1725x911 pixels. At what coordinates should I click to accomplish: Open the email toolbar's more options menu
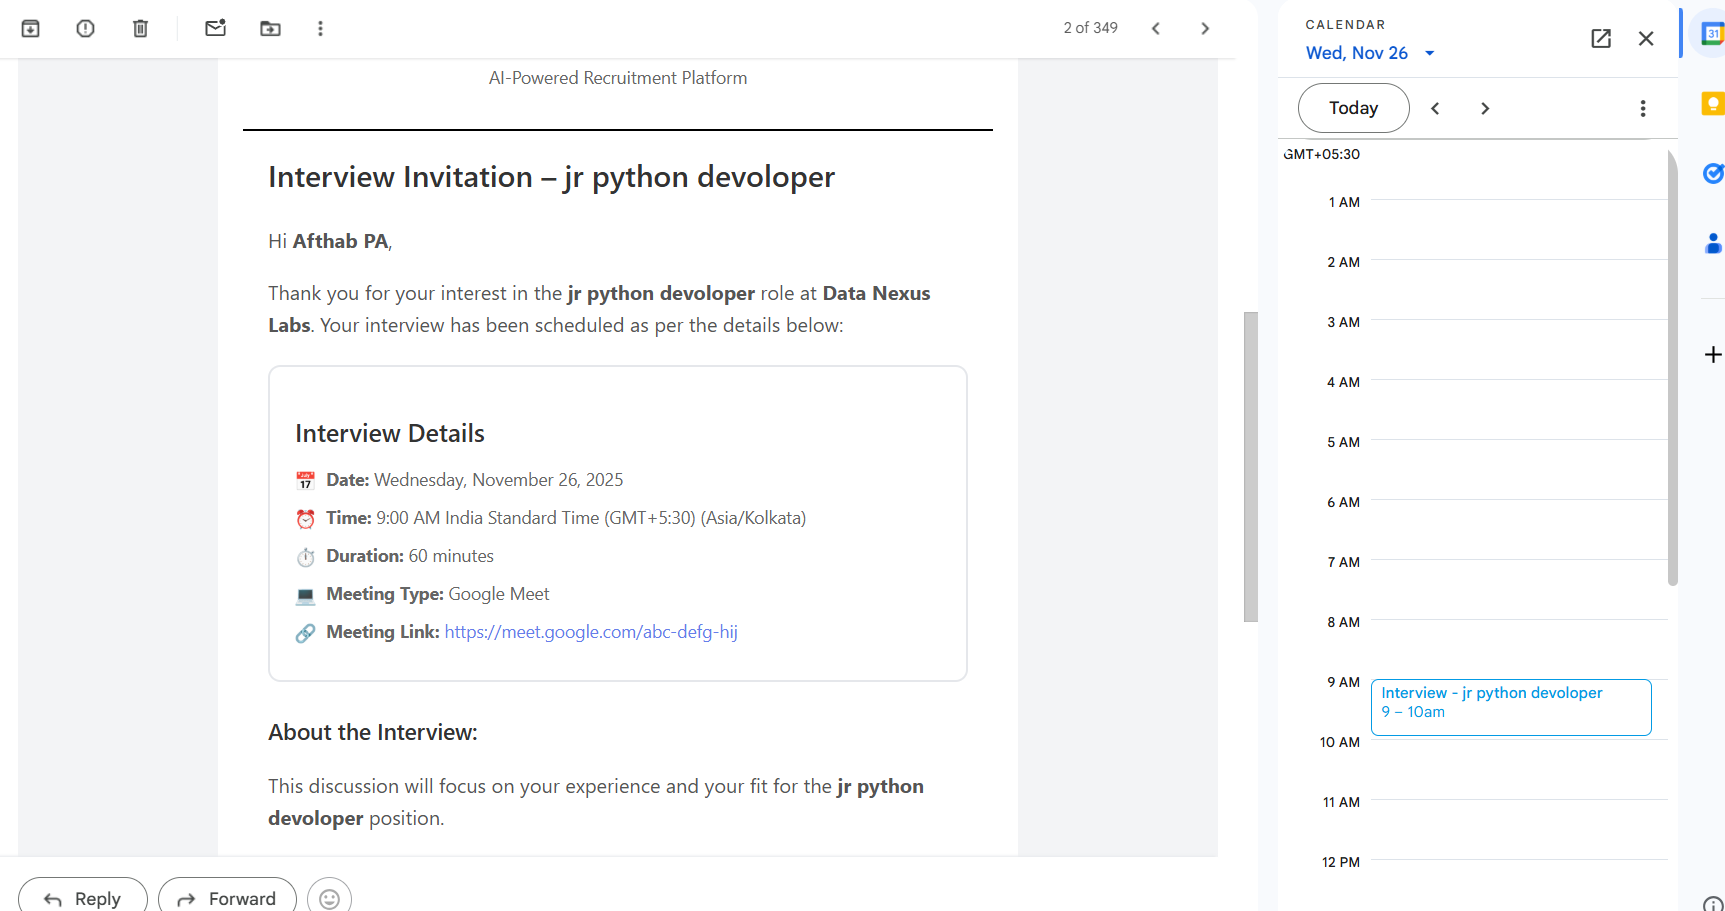[x=320, y=28]
